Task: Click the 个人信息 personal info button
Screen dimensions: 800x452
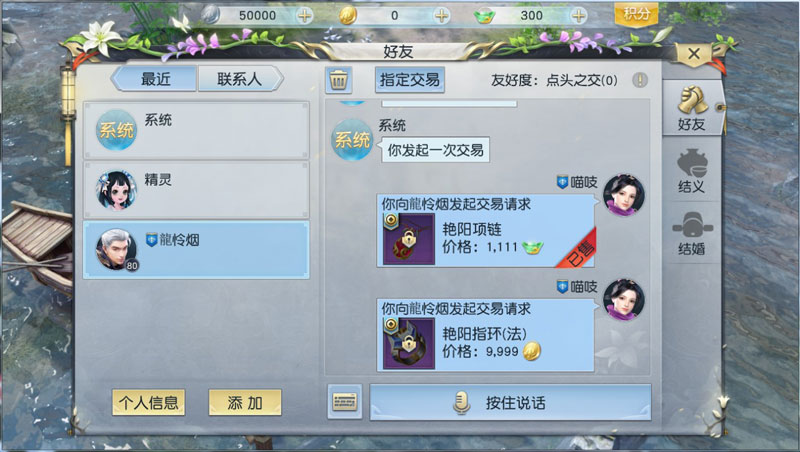Action: (x=148, y=403)
